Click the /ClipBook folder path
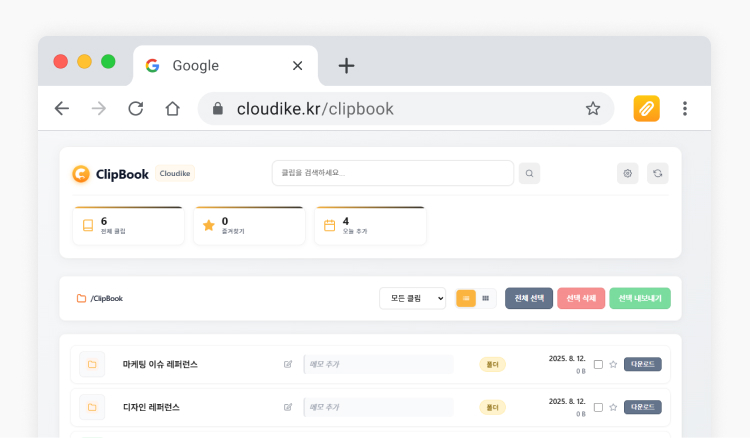The height and width of the screenshot is (438, 750). point(100,298)
